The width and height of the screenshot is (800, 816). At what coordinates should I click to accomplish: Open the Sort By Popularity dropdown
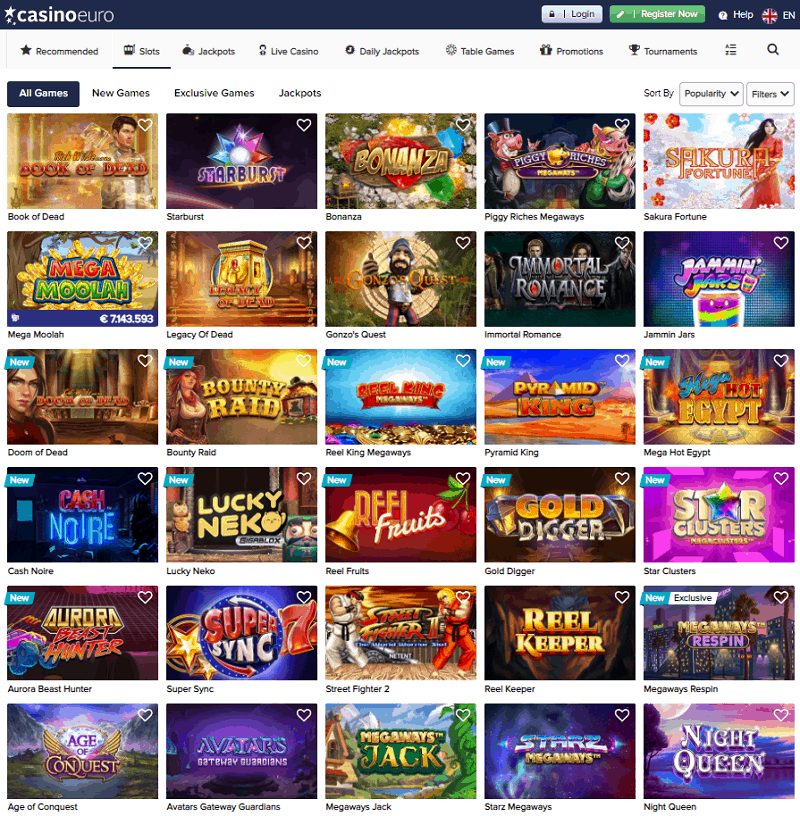711,94
